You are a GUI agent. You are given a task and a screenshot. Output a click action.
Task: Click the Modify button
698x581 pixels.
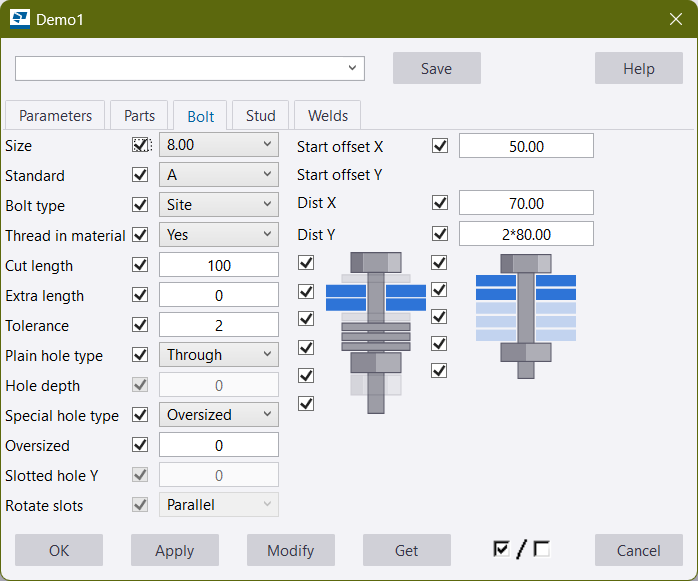tap(291, 550)
